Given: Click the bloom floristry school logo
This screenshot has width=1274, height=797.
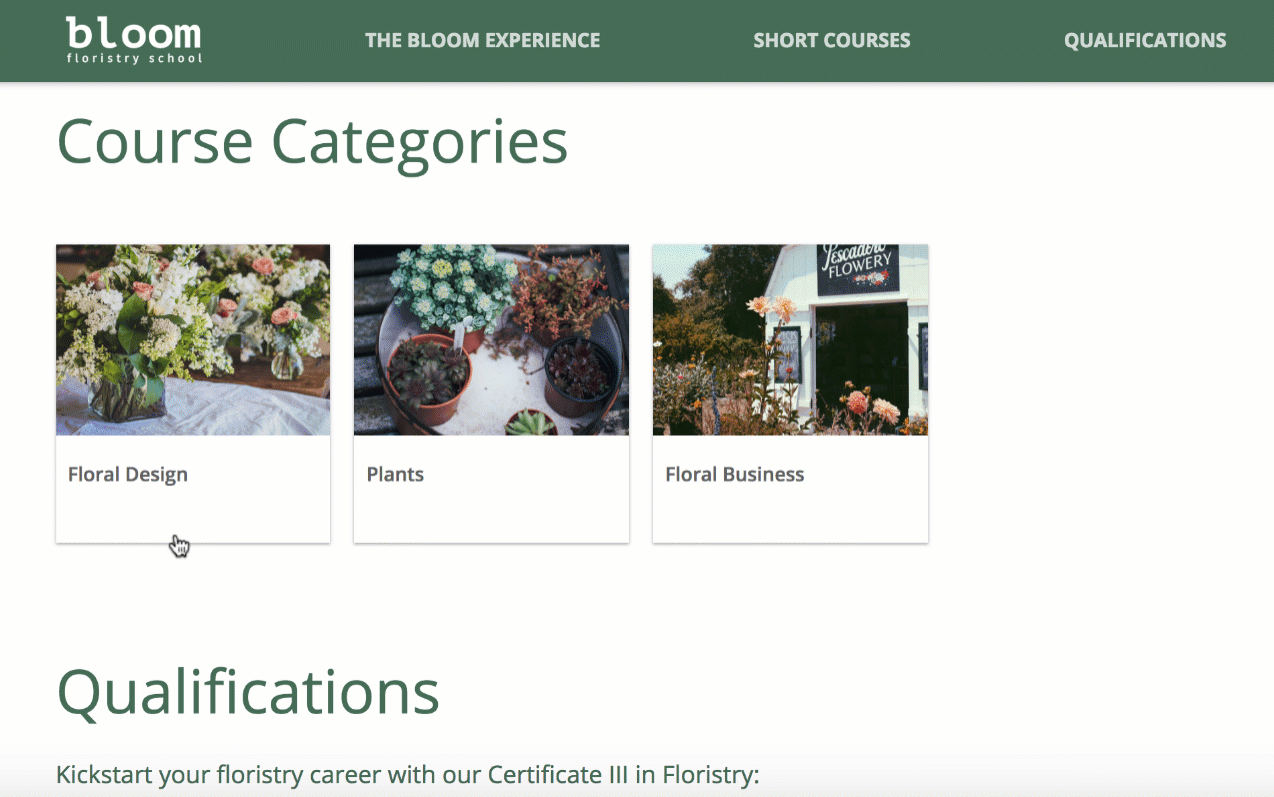Looking at the screenshot, I should [134, 40].
